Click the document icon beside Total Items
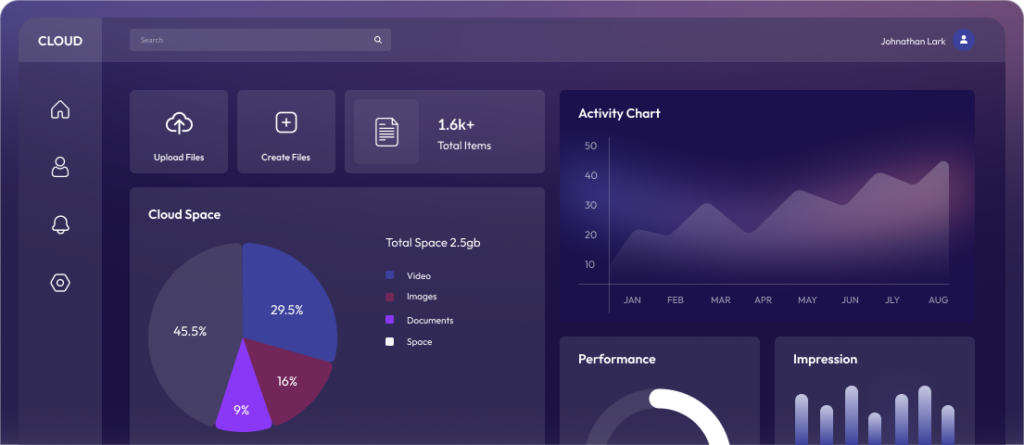This screenshot has height=445, width=1024. (x=387, y=131)
